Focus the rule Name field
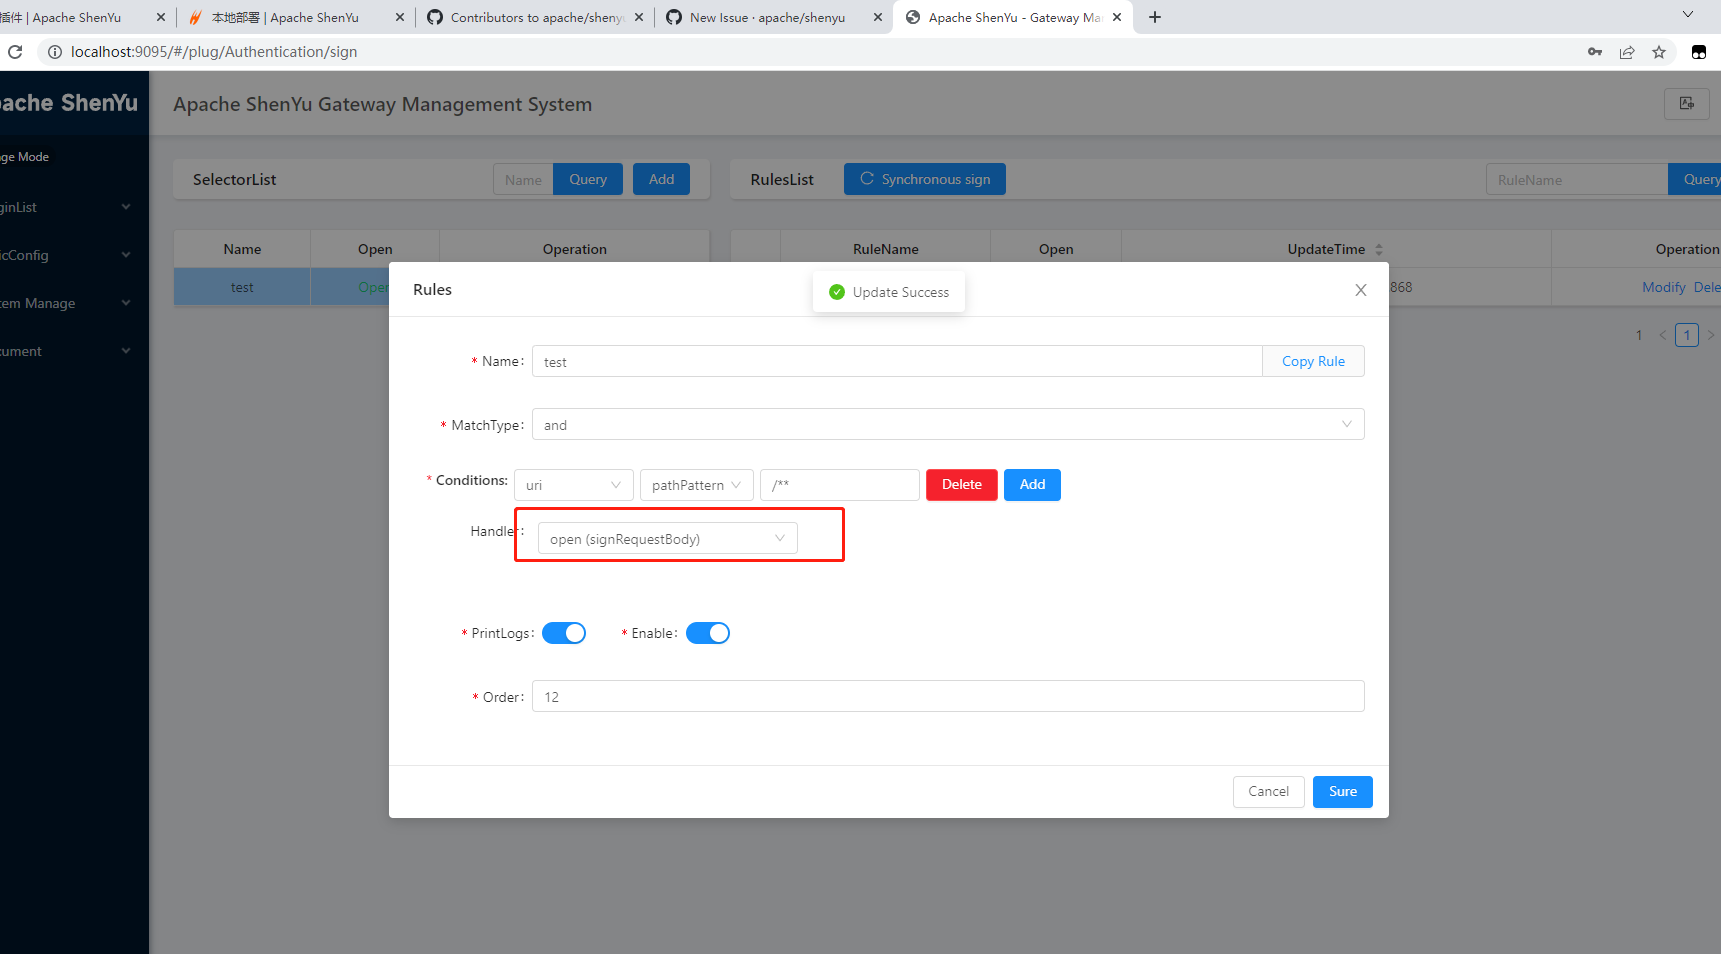This screenshot has width=1721, height=954. (897, 361)
